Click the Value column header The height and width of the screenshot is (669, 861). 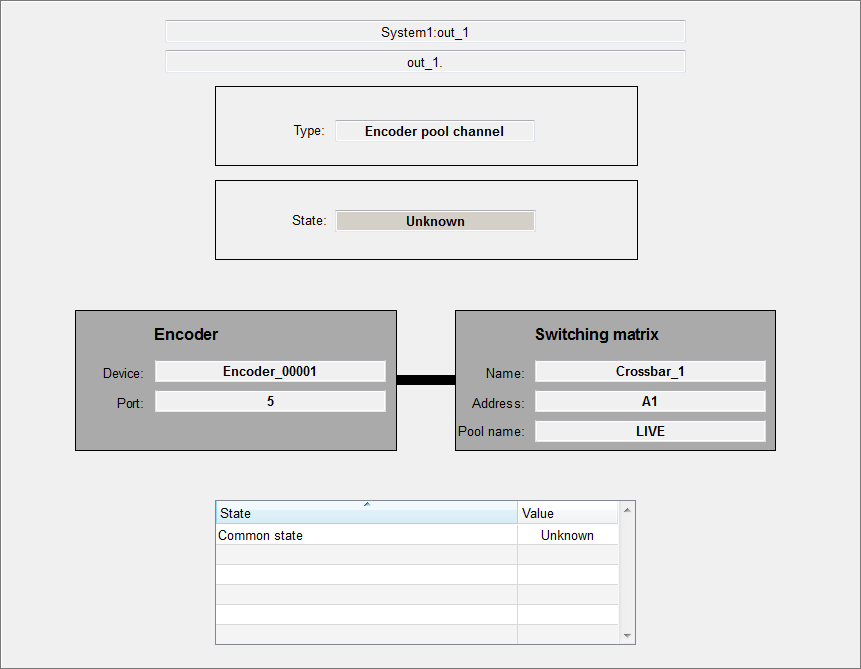coord(567,514)
